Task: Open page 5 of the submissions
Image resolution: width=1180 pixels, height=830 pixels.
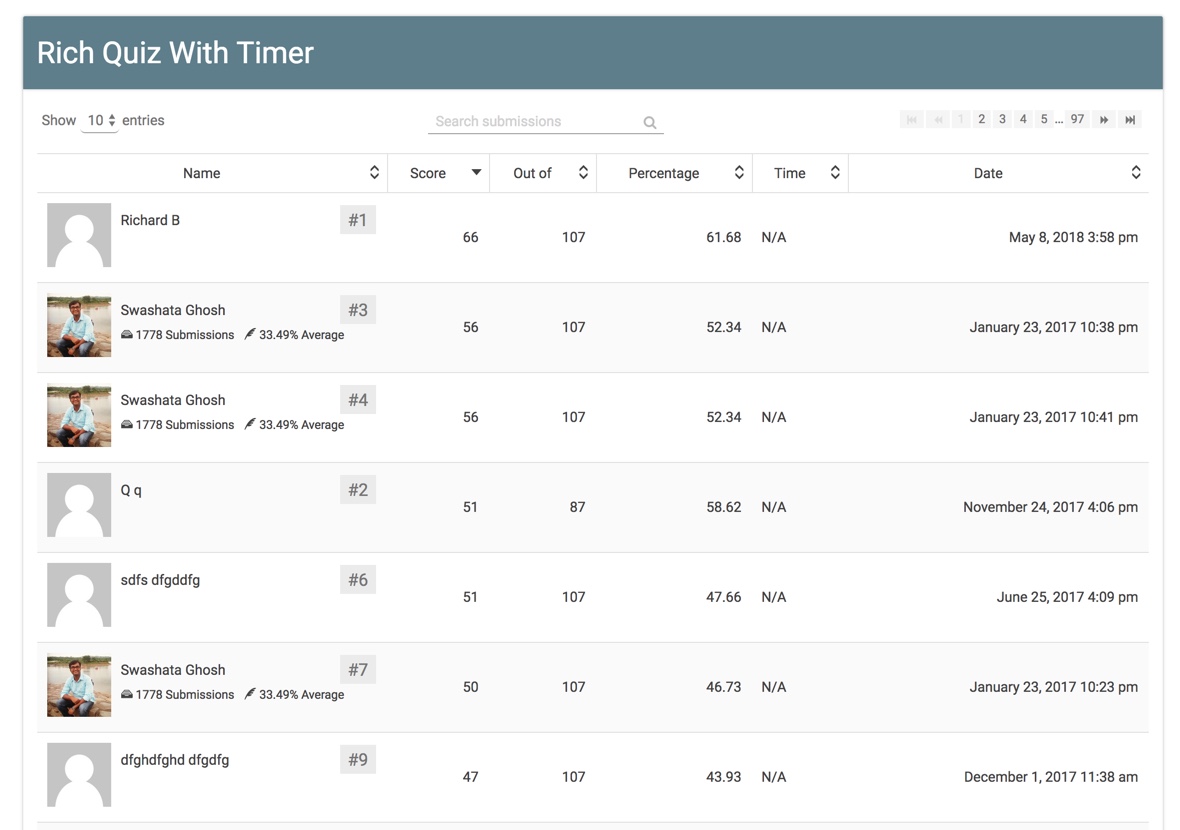Action: [1043, 119]
